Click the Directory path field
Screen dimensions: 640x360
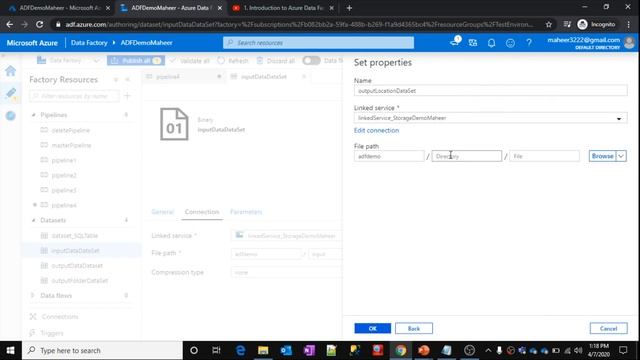tap(467, 156)
